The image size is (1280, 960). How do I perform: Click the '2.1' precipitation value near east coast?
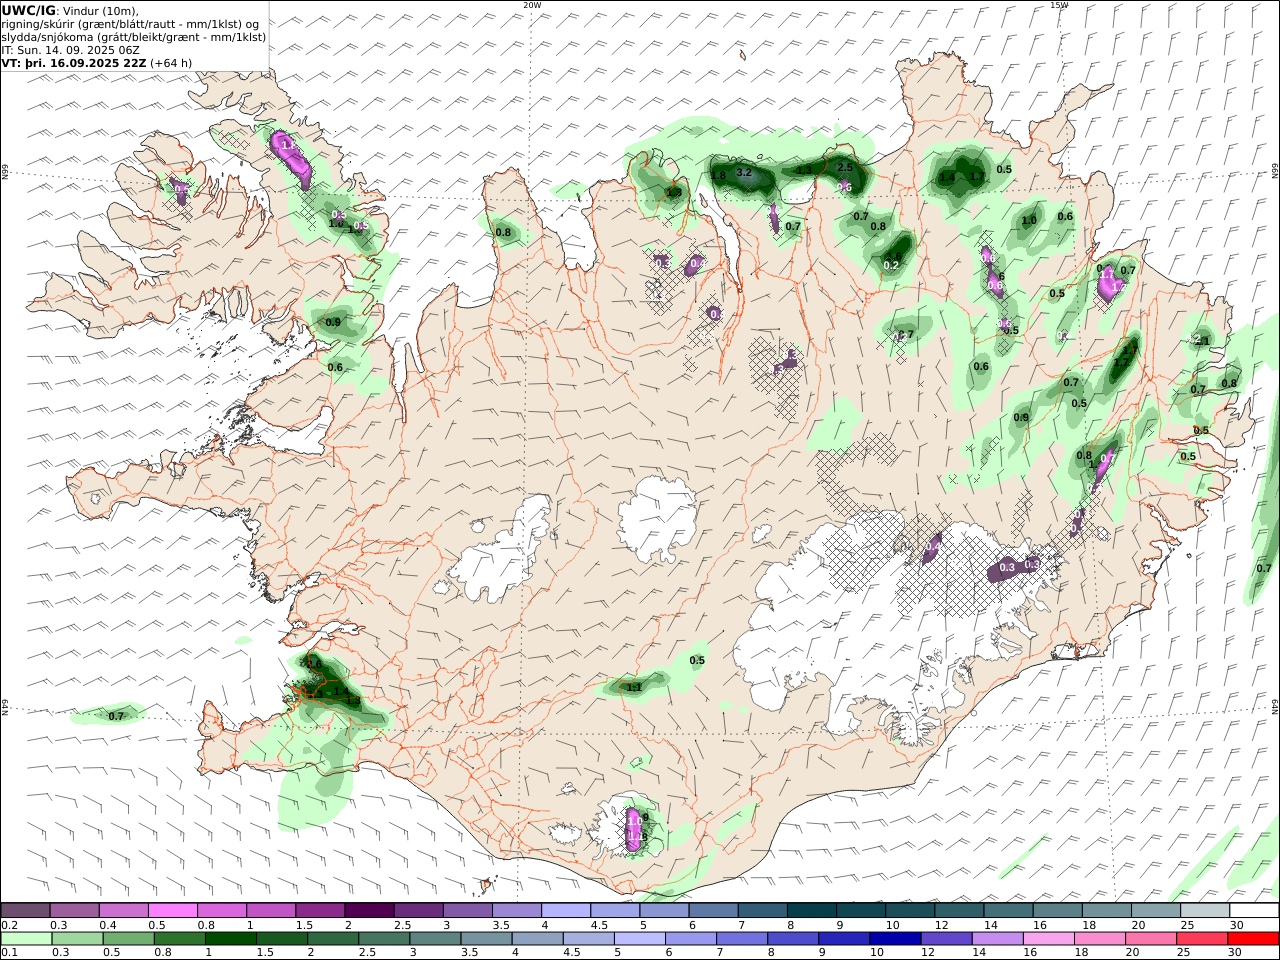tap(1202, 340)
